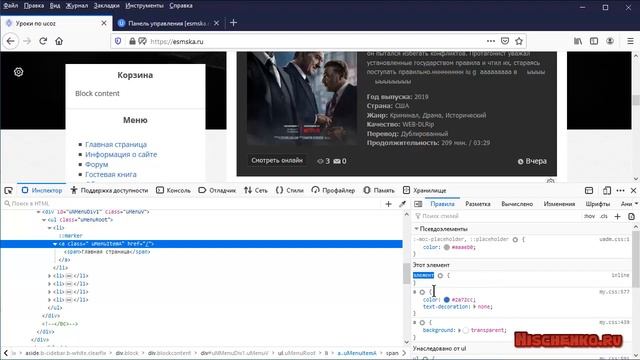This screenshot has width=640, height=360.
Task: Collapse the selected uMenuItemA anchor node
Action: click(55, 244)
